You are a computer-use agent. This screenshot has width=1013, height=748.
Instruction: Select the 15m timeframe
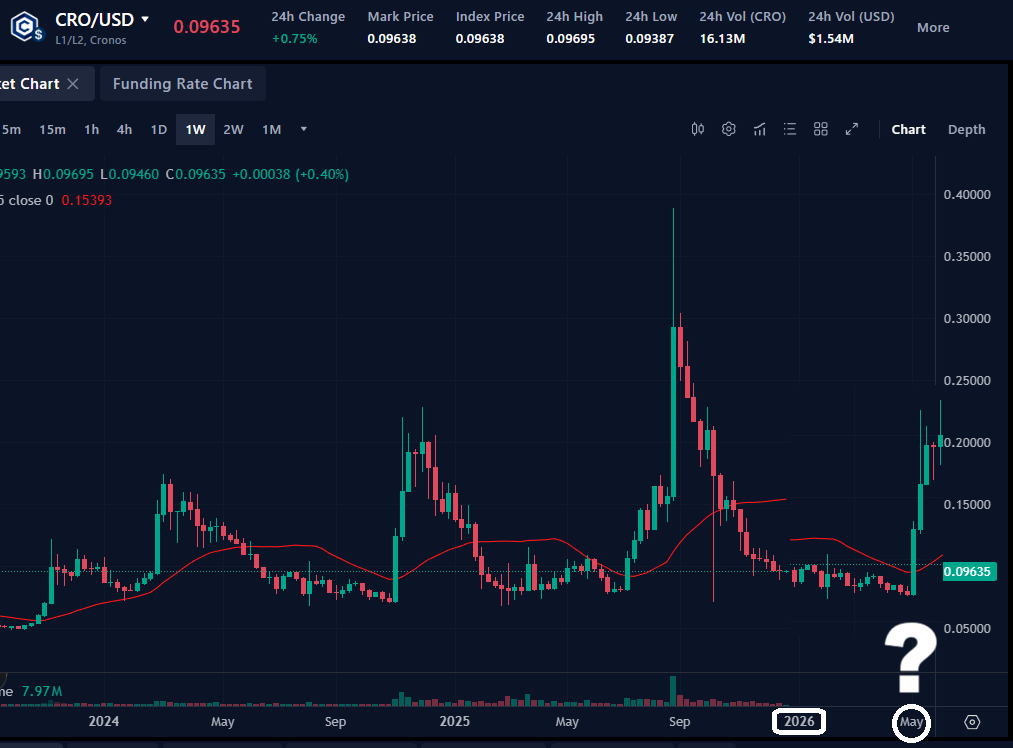click(52, 129)
